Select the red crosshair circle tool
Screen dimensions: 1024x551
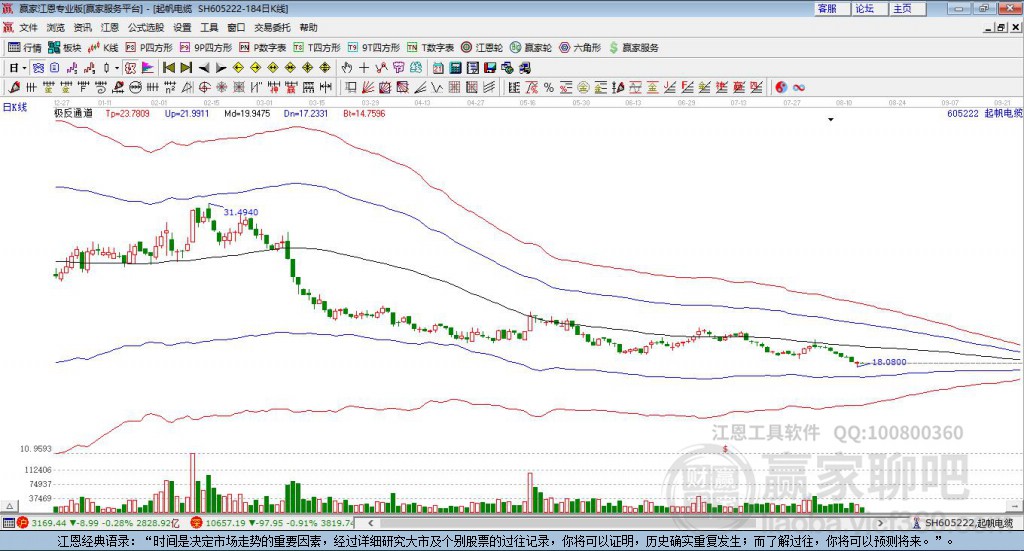(204, 87)
